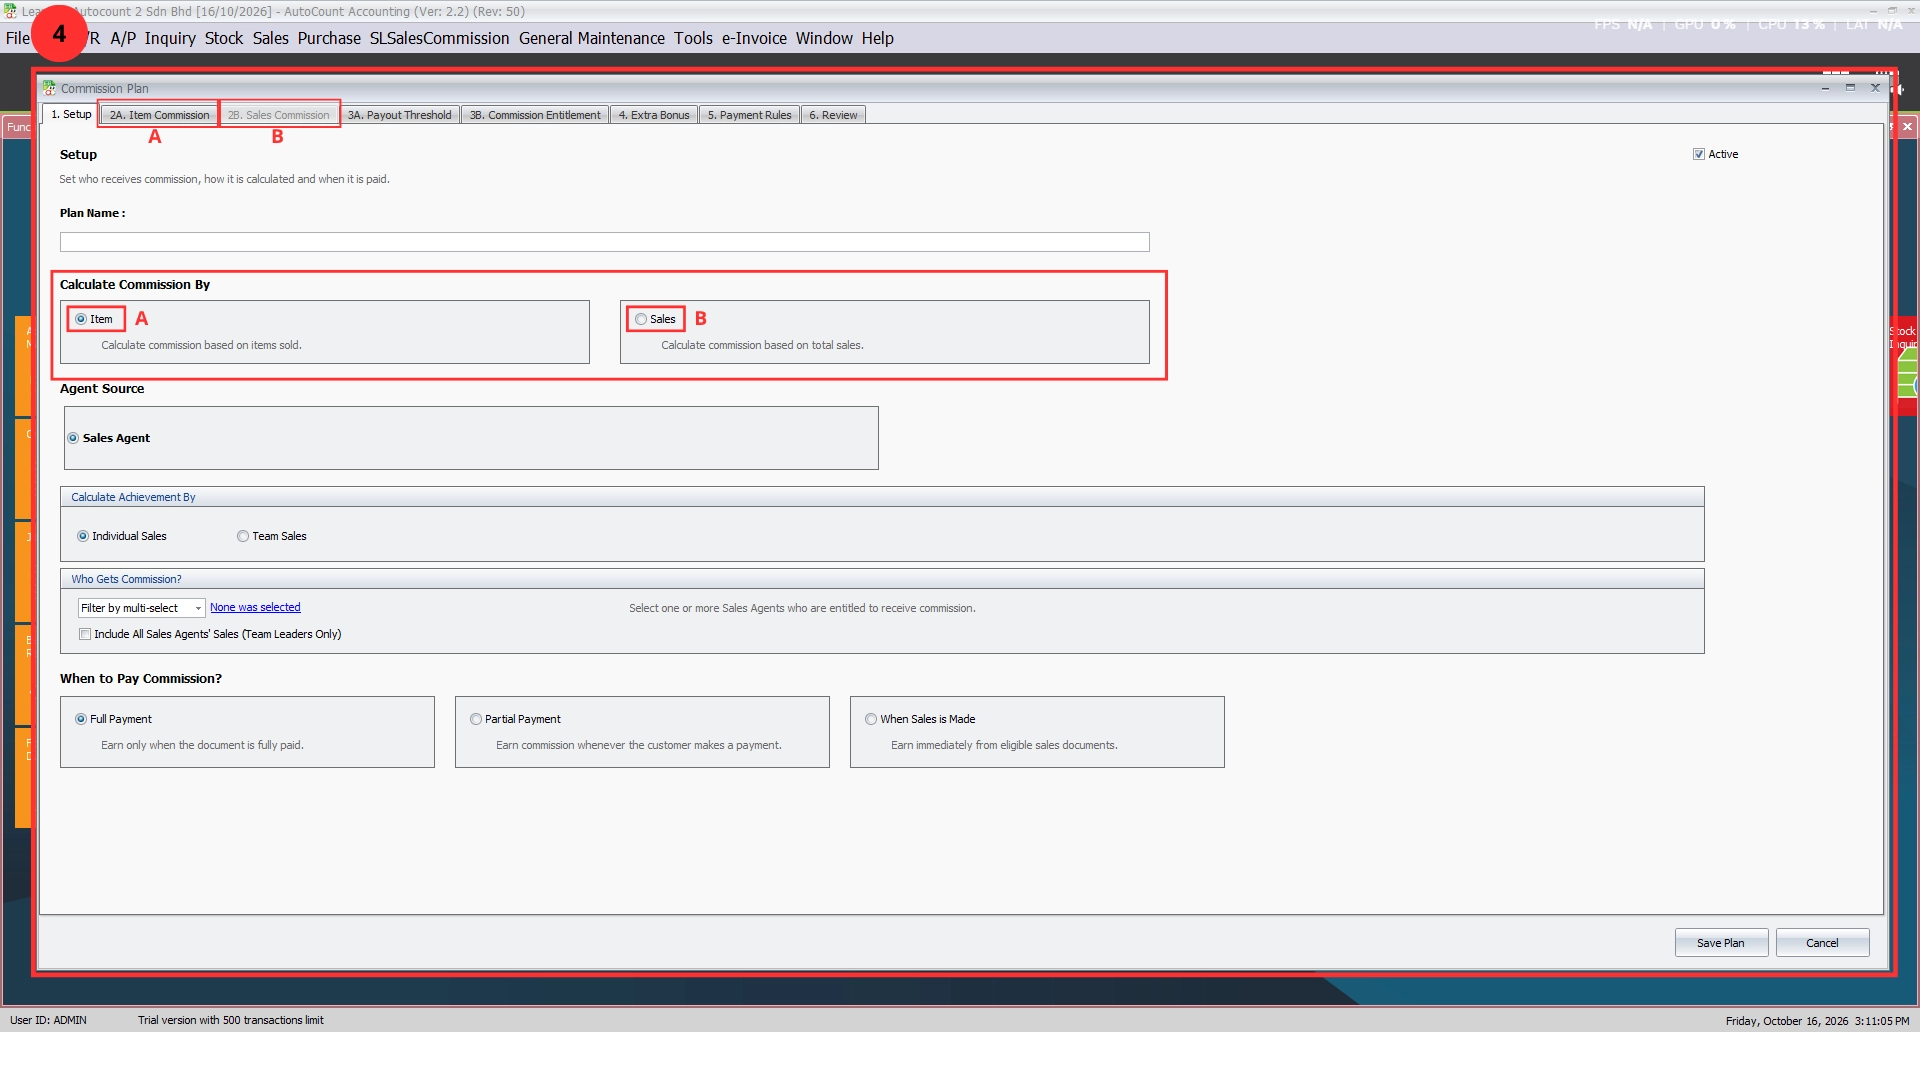Select the Sales Agent source radio
Viewport: 1920px width, 1080px height.
point(73,438)
